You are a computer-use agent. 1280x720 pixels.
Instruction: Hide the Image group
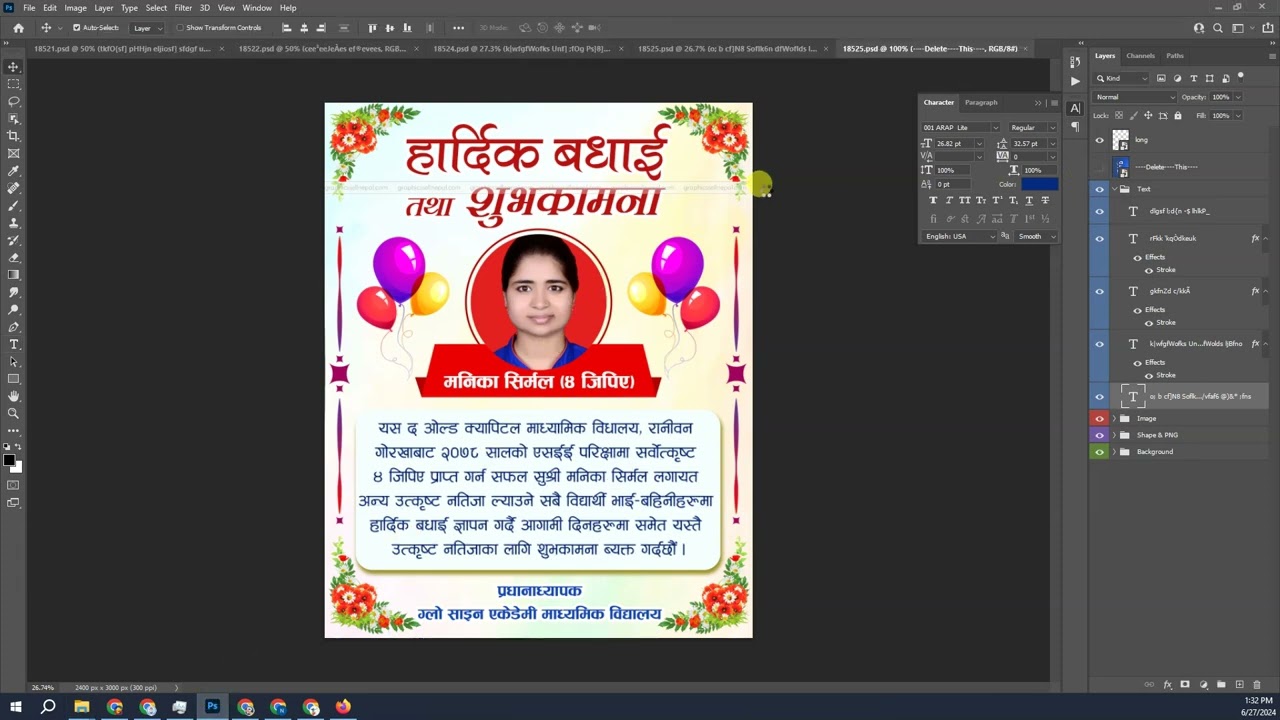point(1100,419)
